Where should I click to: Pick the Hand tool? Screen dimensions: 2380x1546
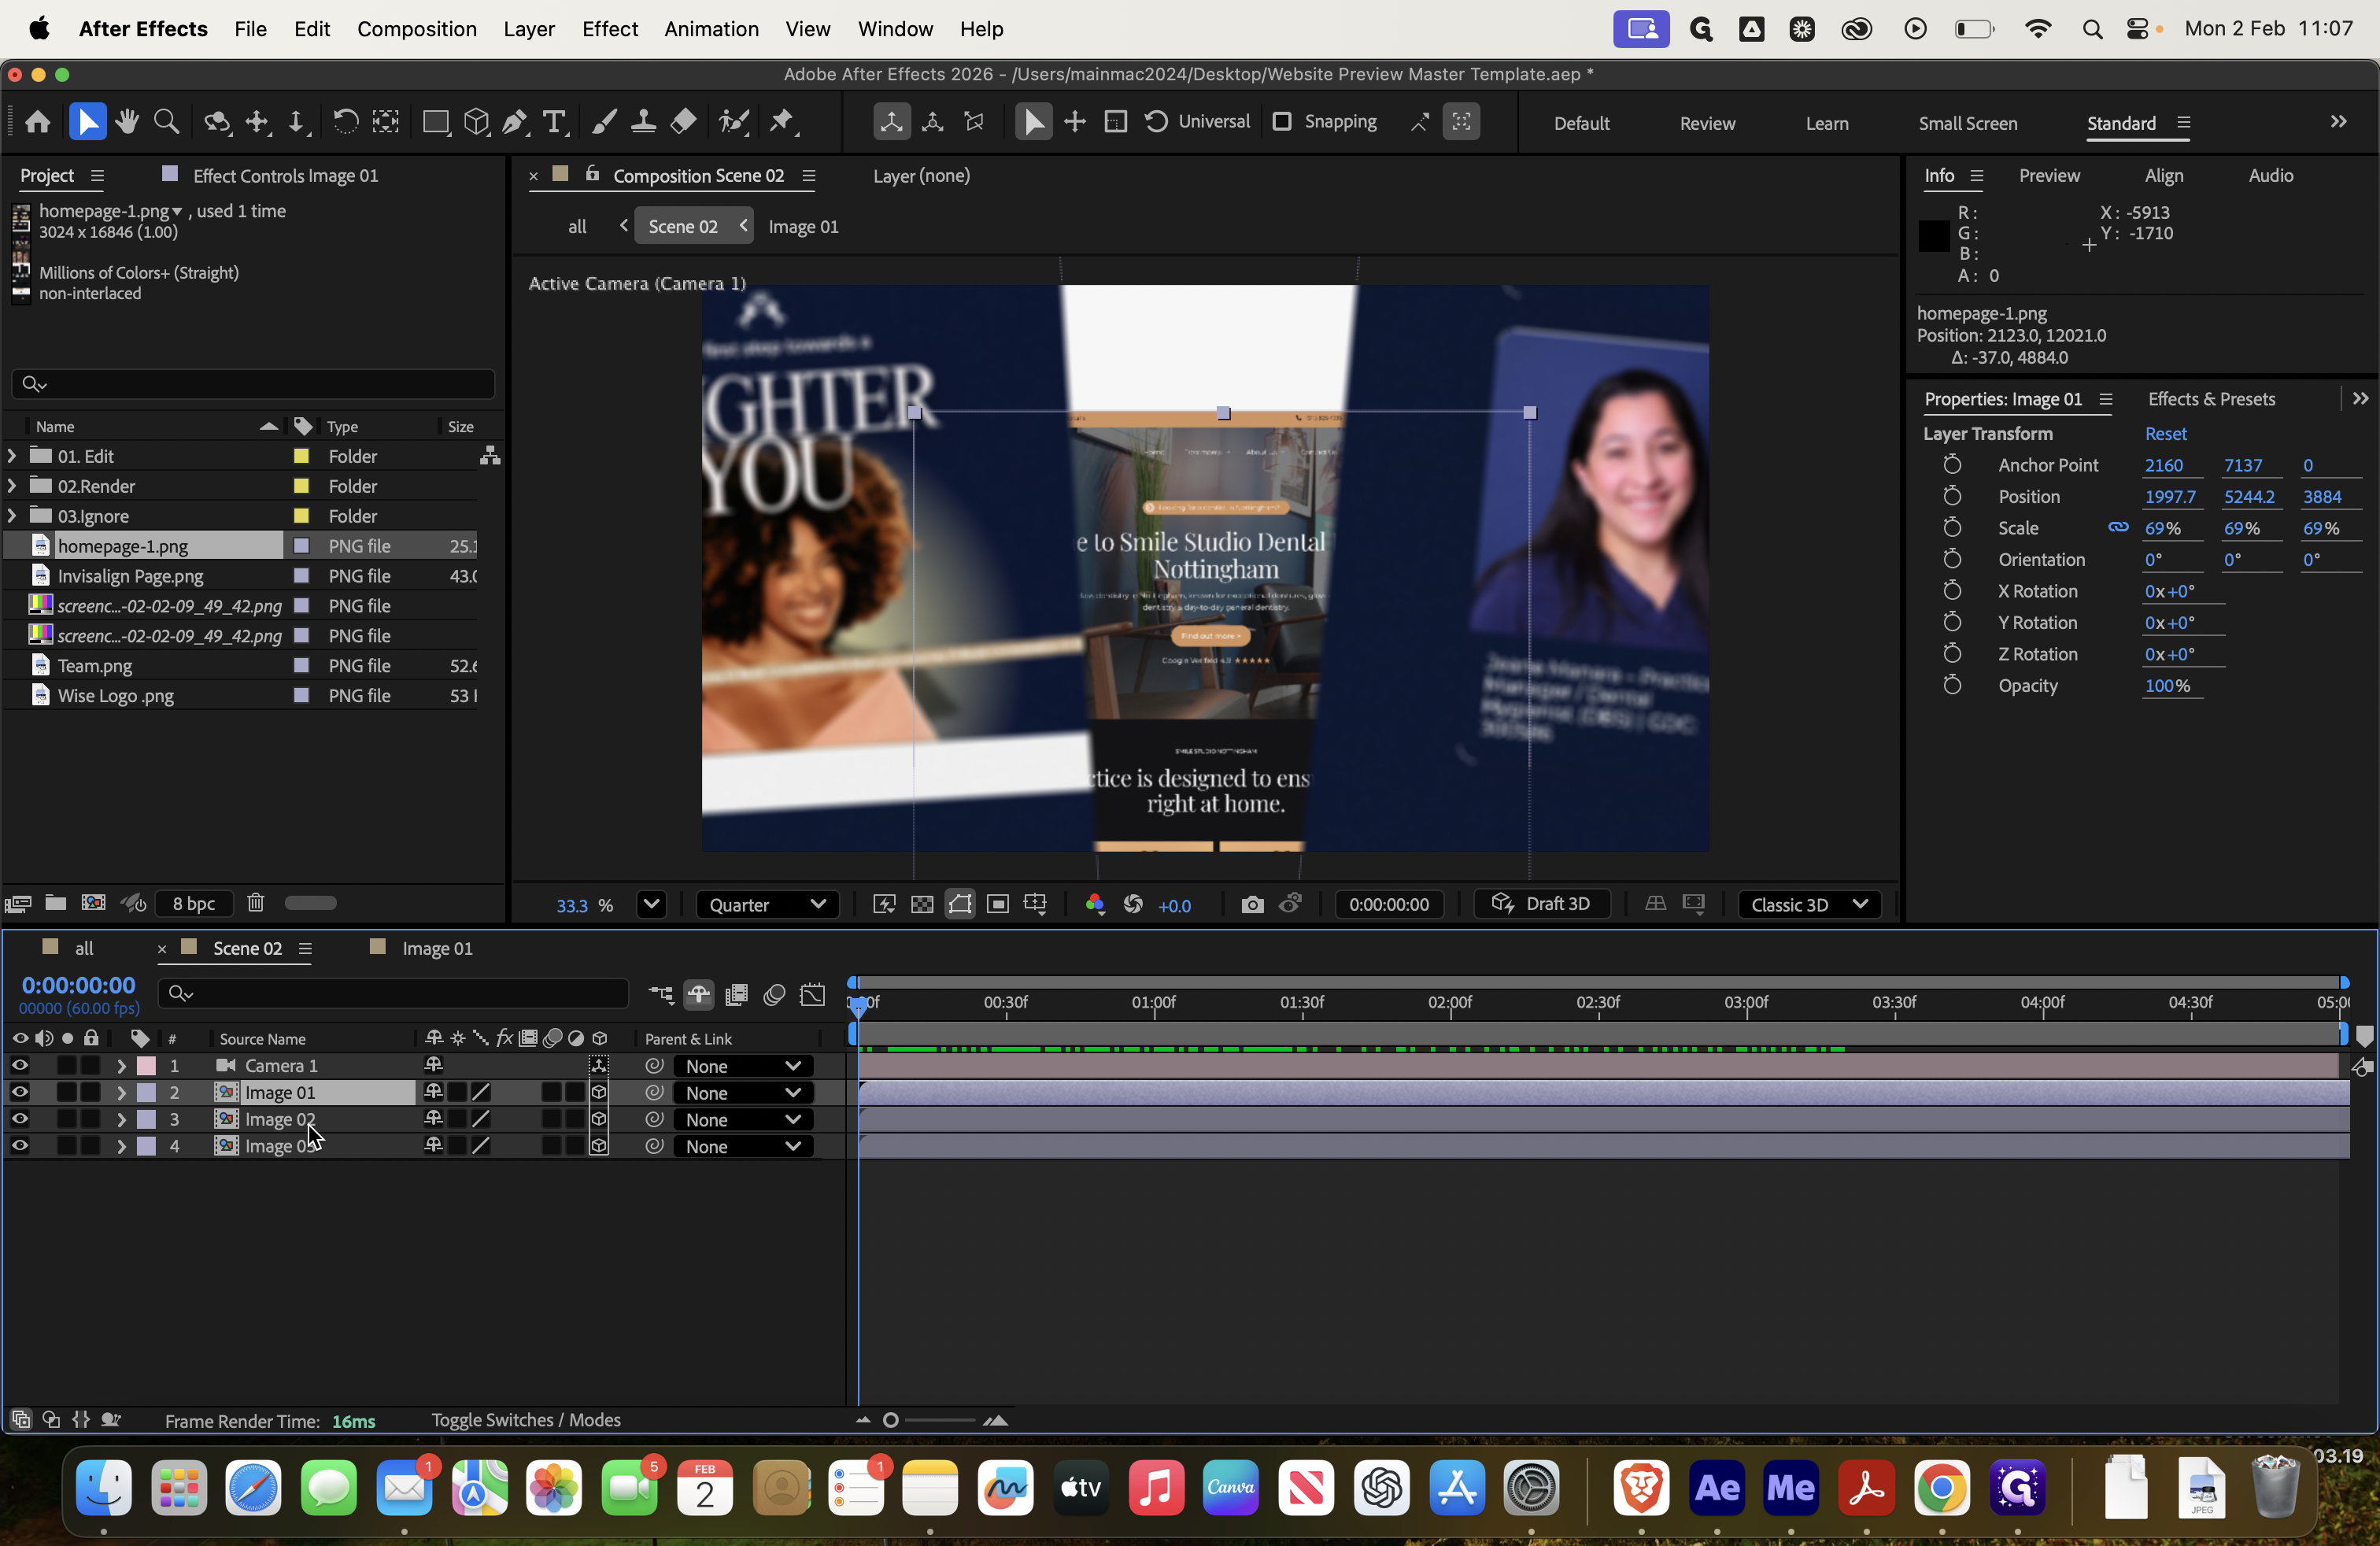coord(127,122)
